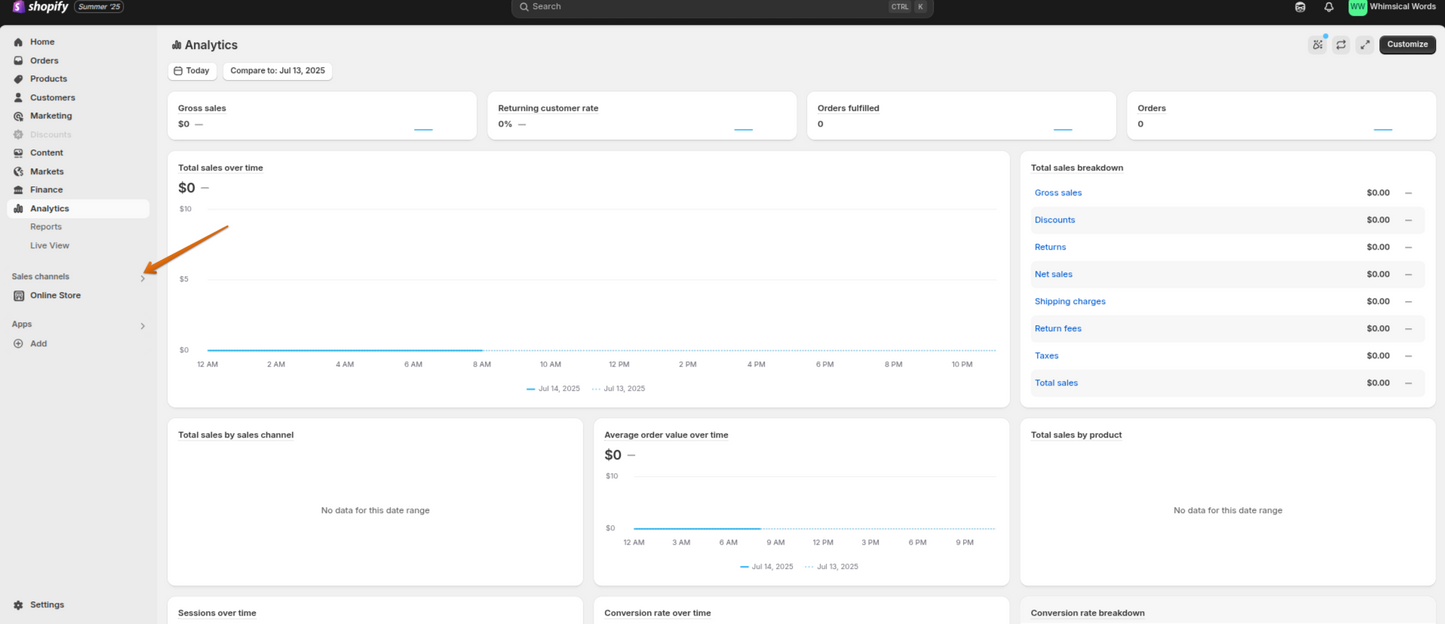1445x624 pixels.
Task: Open Markets via the globe icon
Action: point(18,172)
